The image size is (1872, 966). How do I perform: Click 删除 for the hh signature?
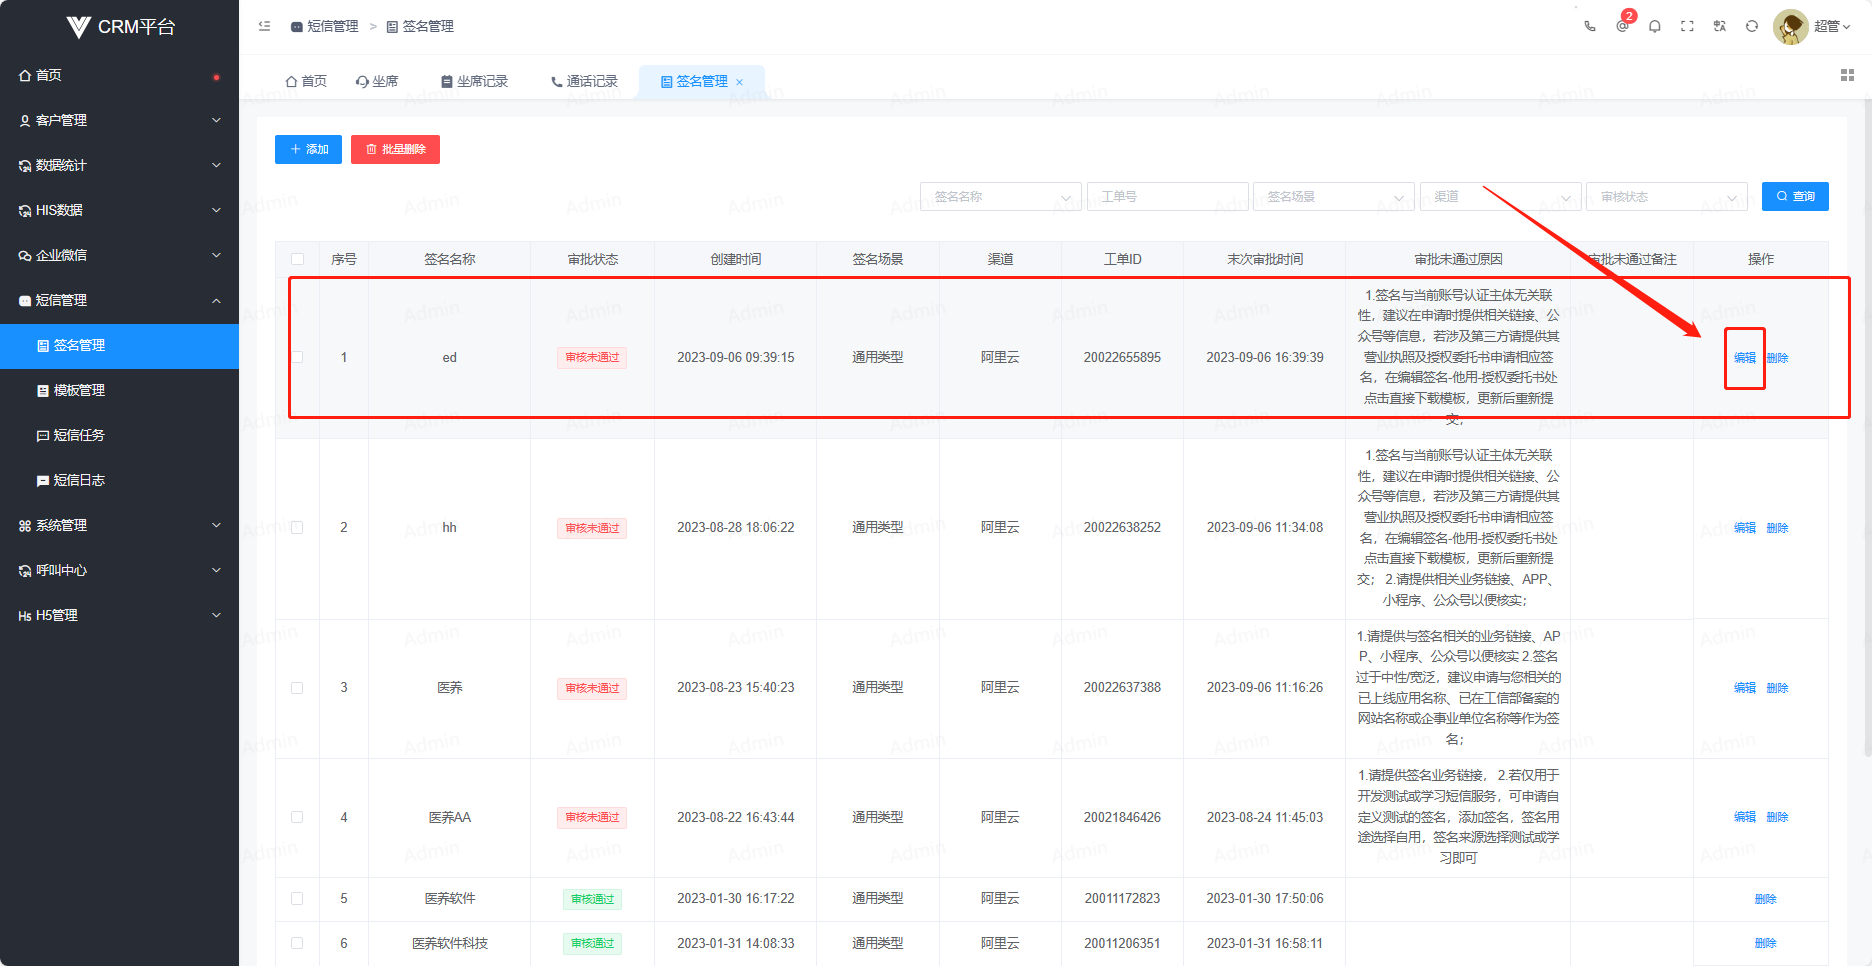click(1777, 528)
